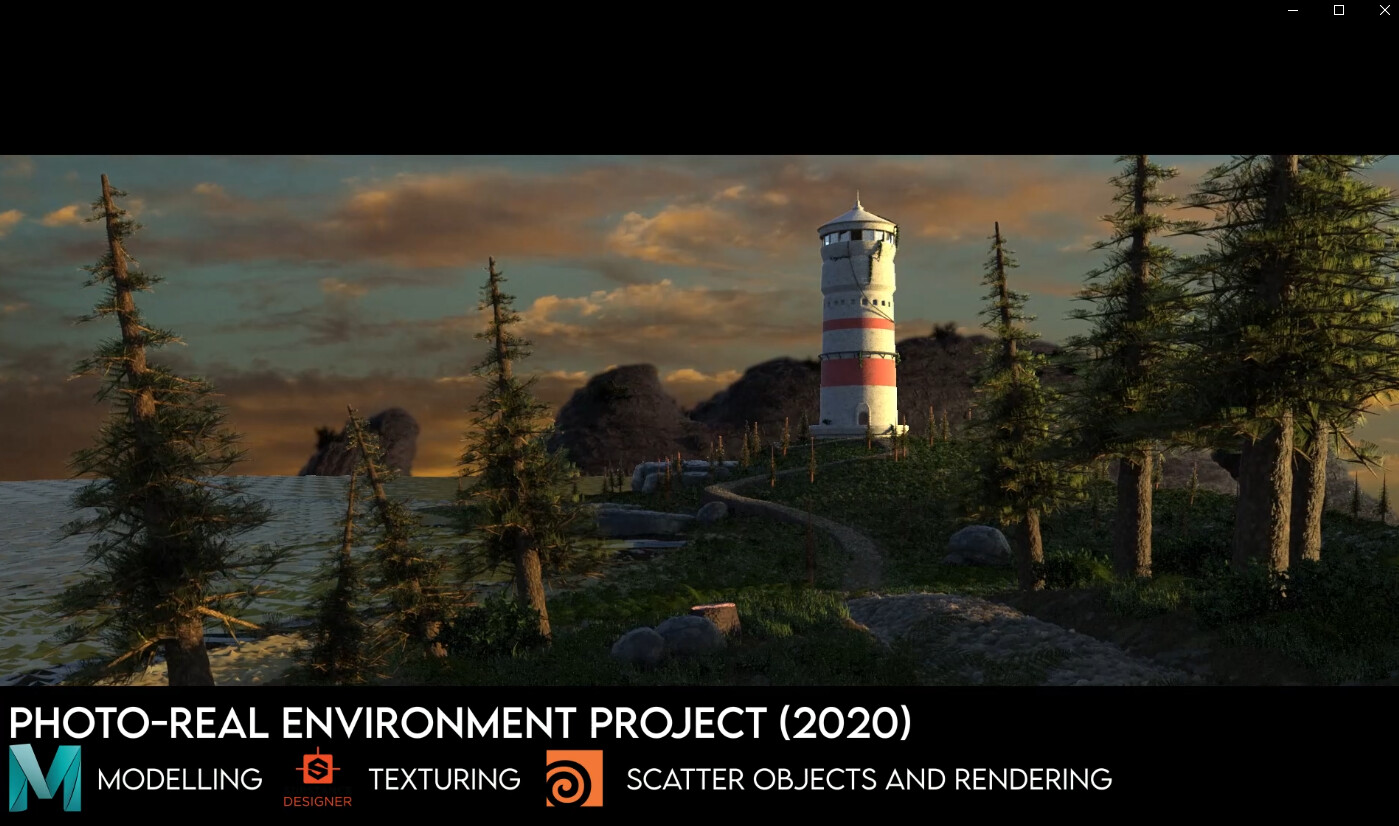Open the SCATTER OBJECTS AND RENDERING label

(868, 779)
